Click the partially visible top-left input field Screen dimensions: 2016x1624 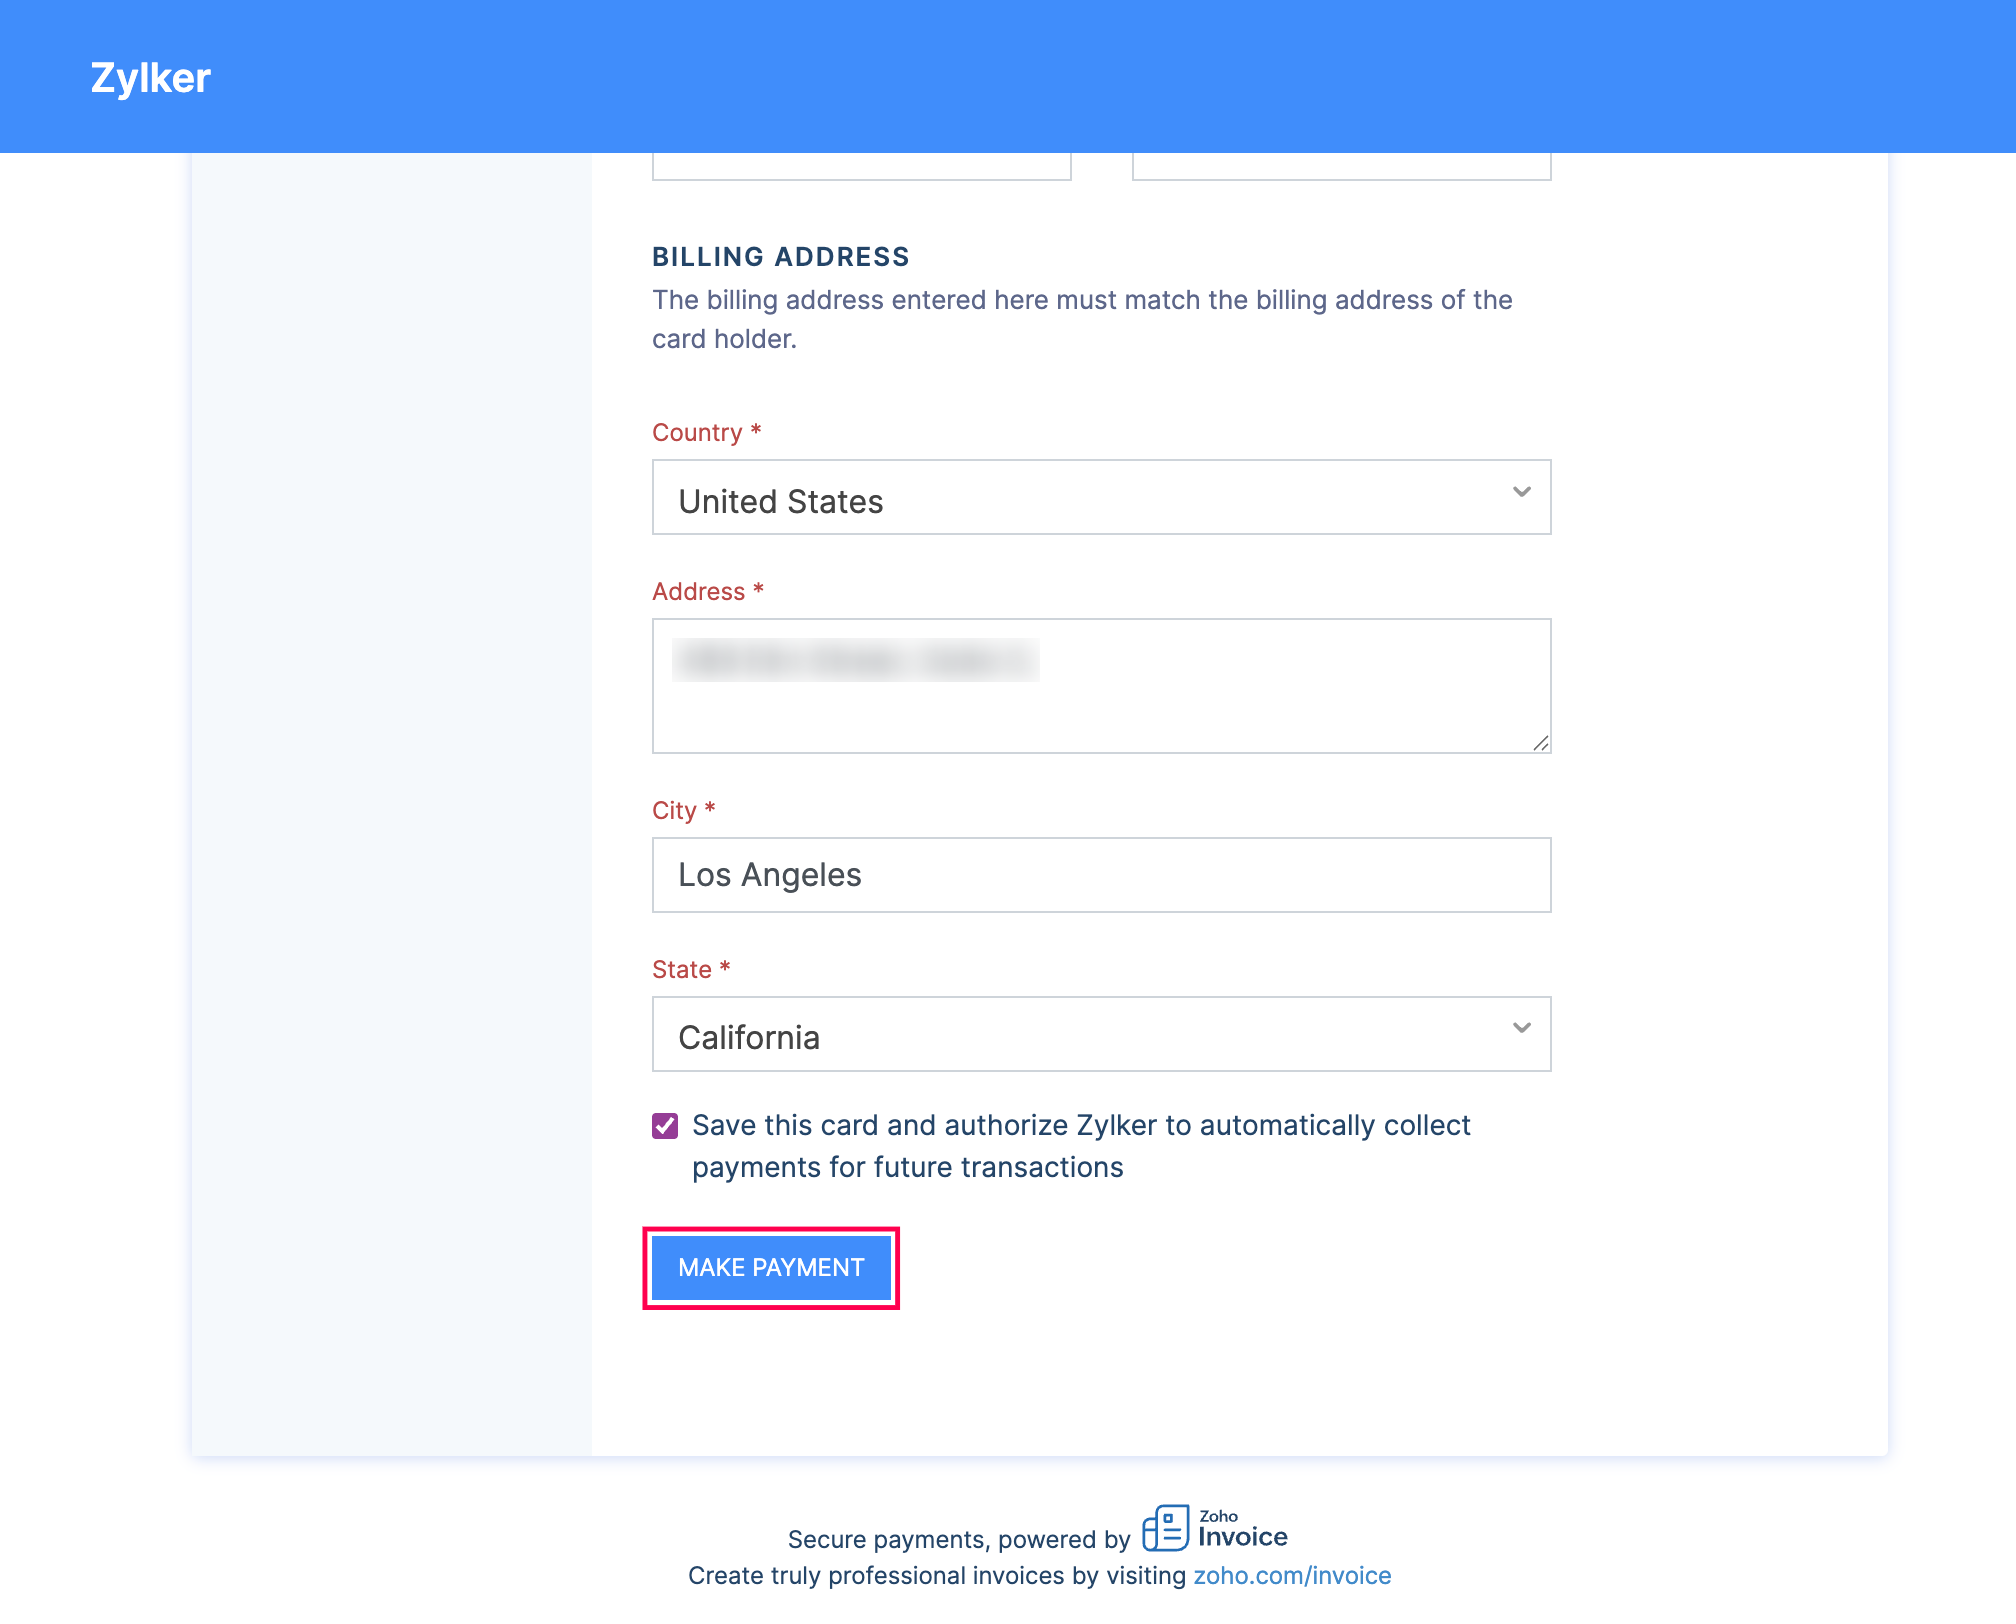tap(861, 166)
